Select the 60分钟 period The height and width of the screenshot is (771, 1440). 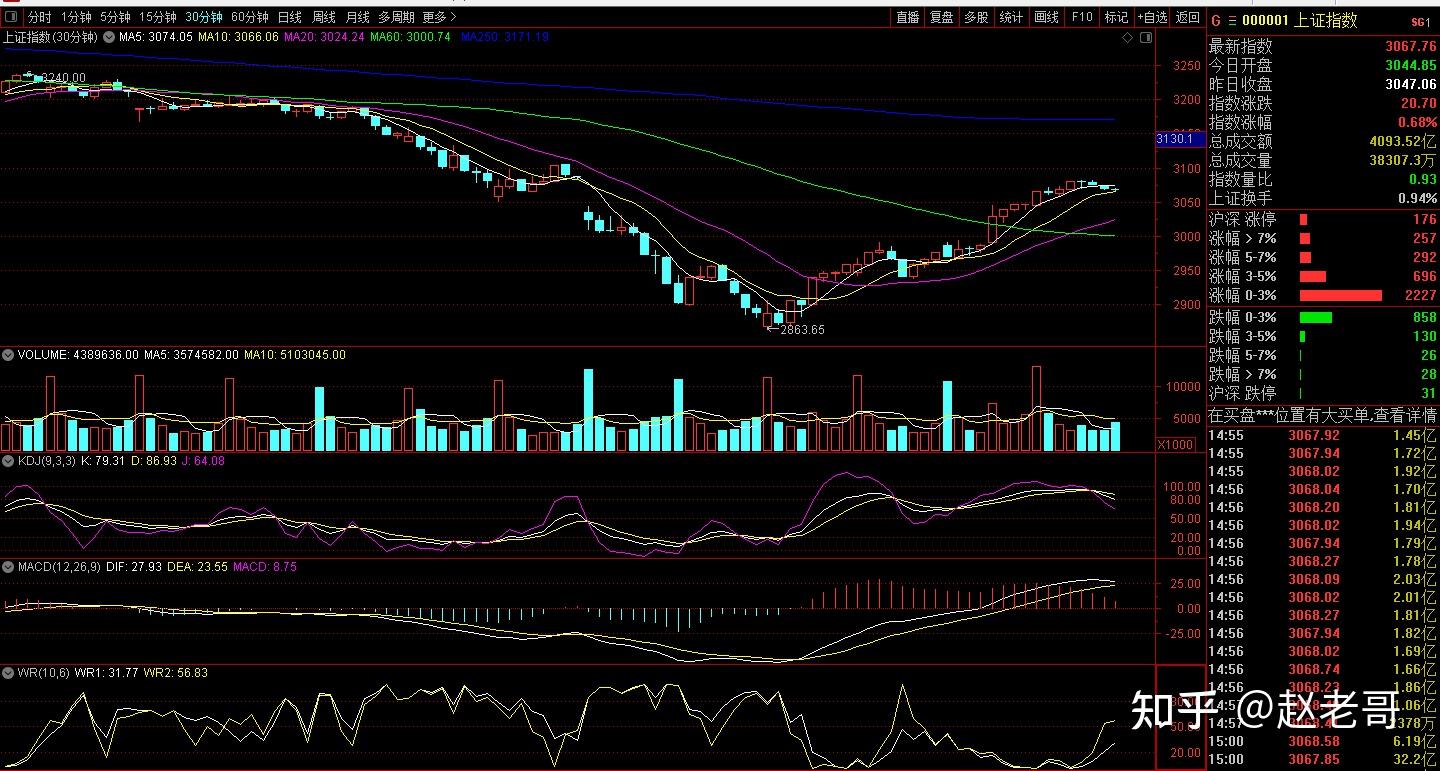click(250, 17)
